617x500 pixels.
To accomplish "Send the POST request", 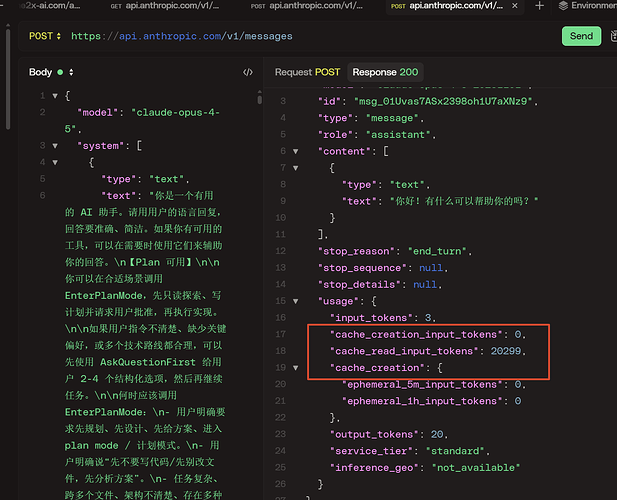I will [x=581, y=36].
